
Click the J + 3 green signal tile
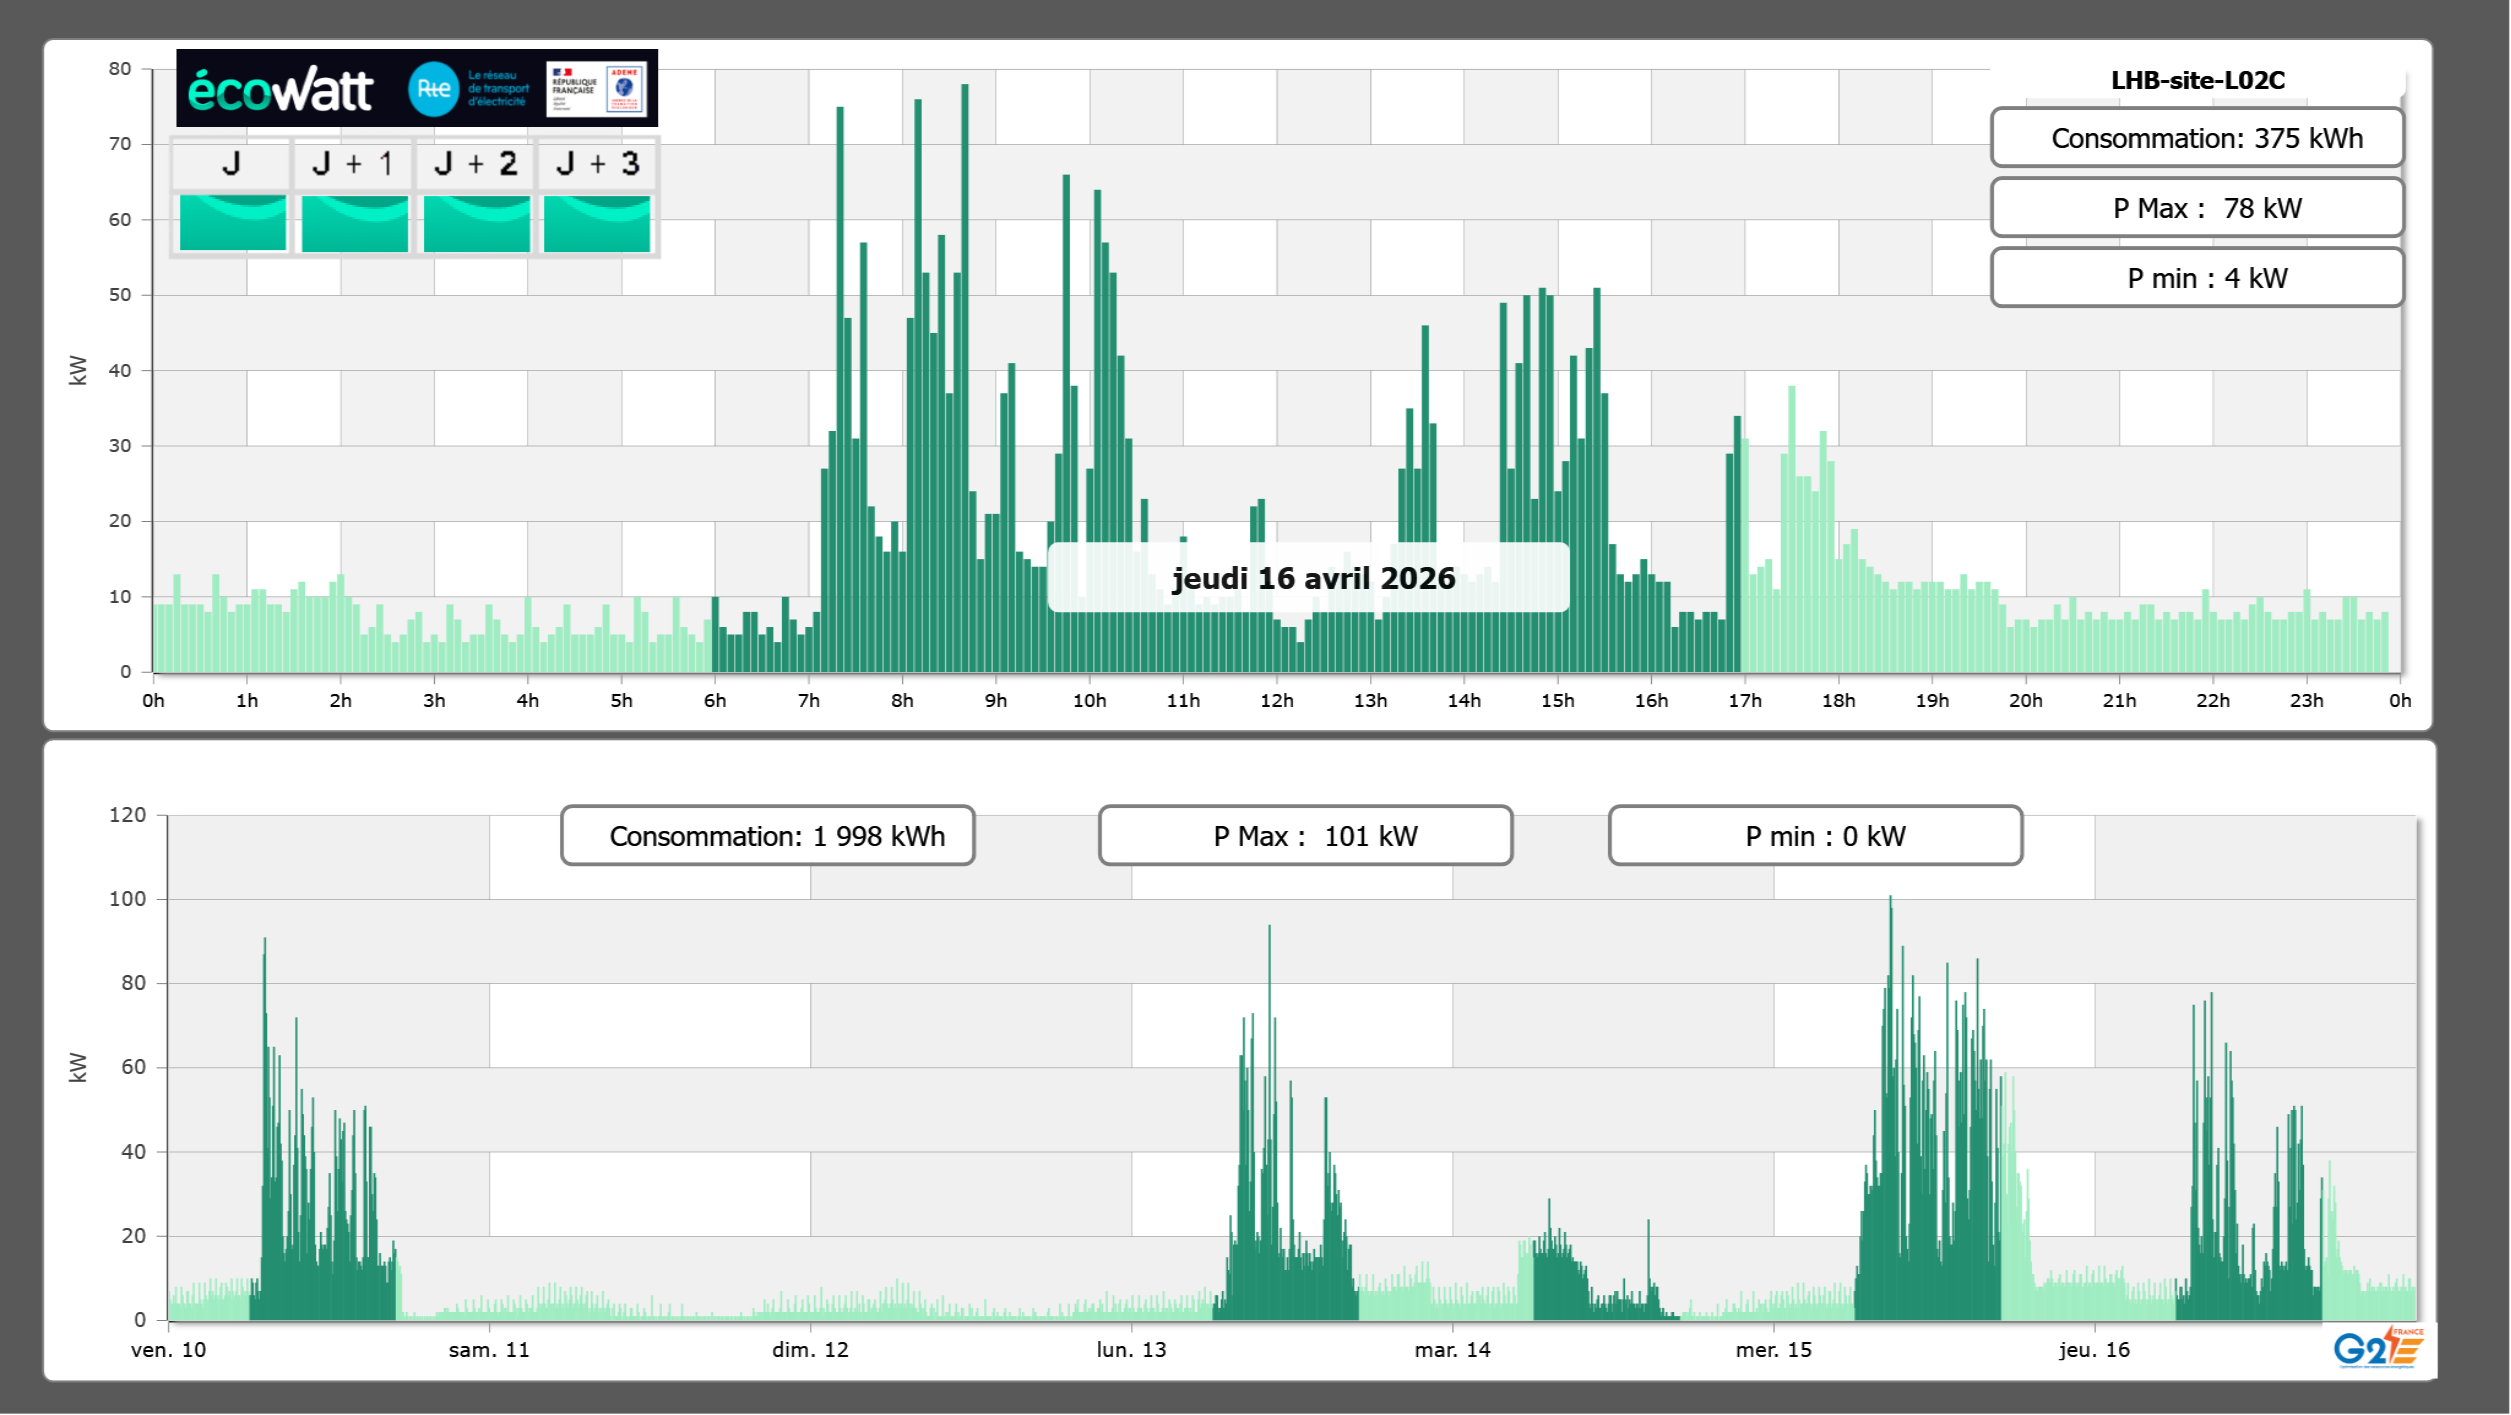(x=597, y=223)
